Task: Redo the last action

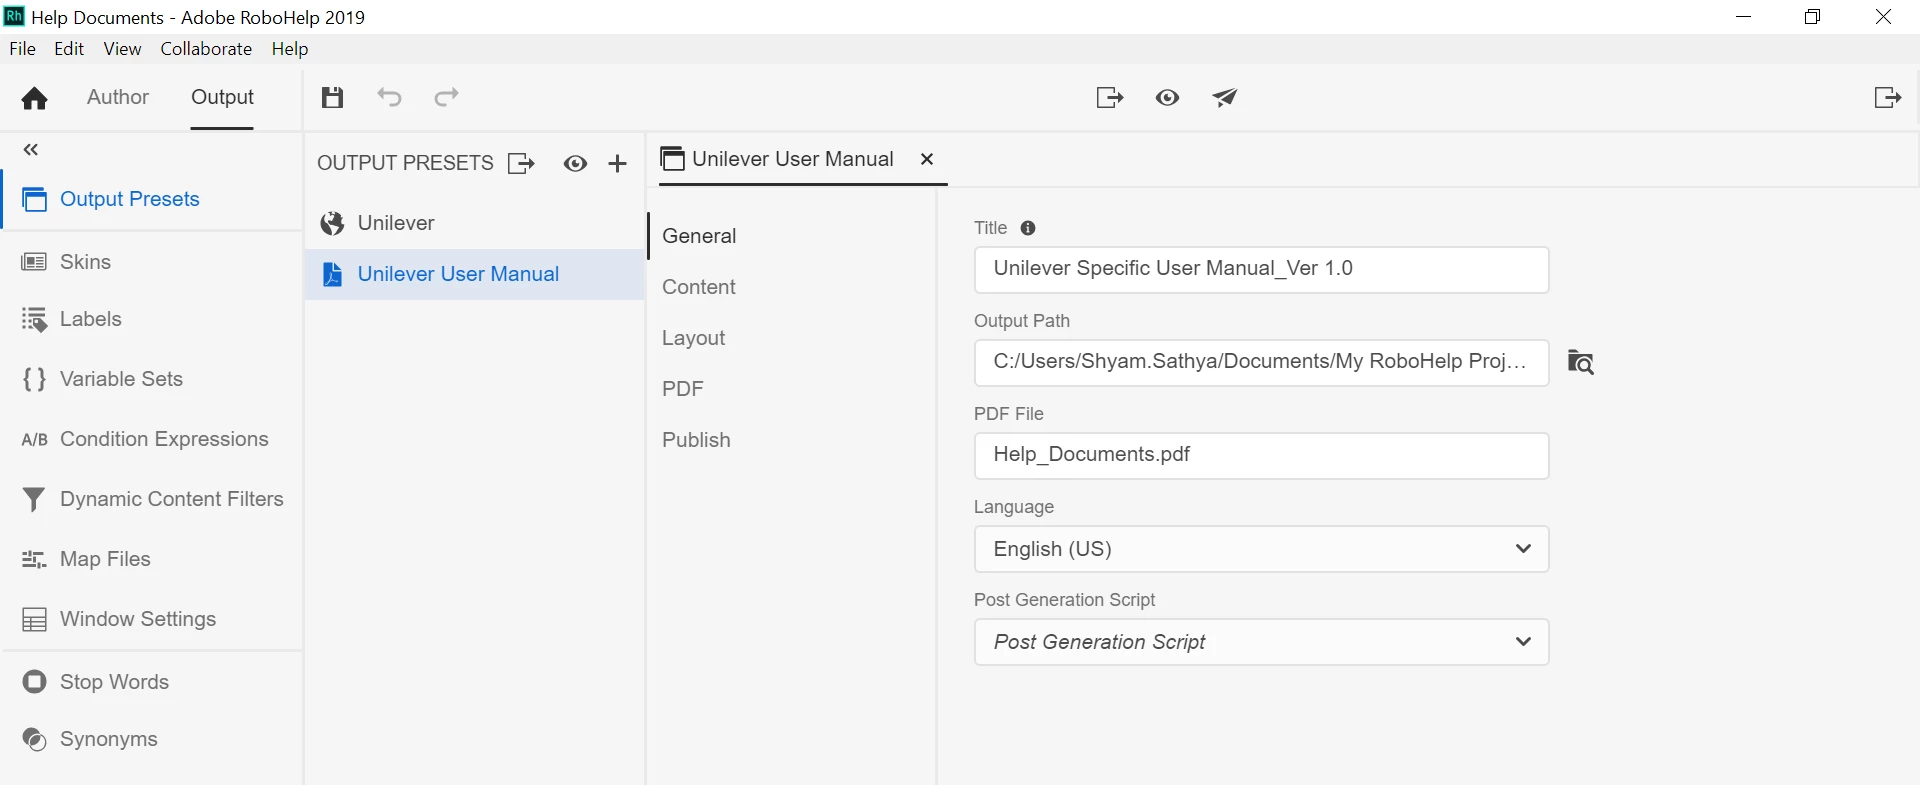Action: (x=446, y=97)
